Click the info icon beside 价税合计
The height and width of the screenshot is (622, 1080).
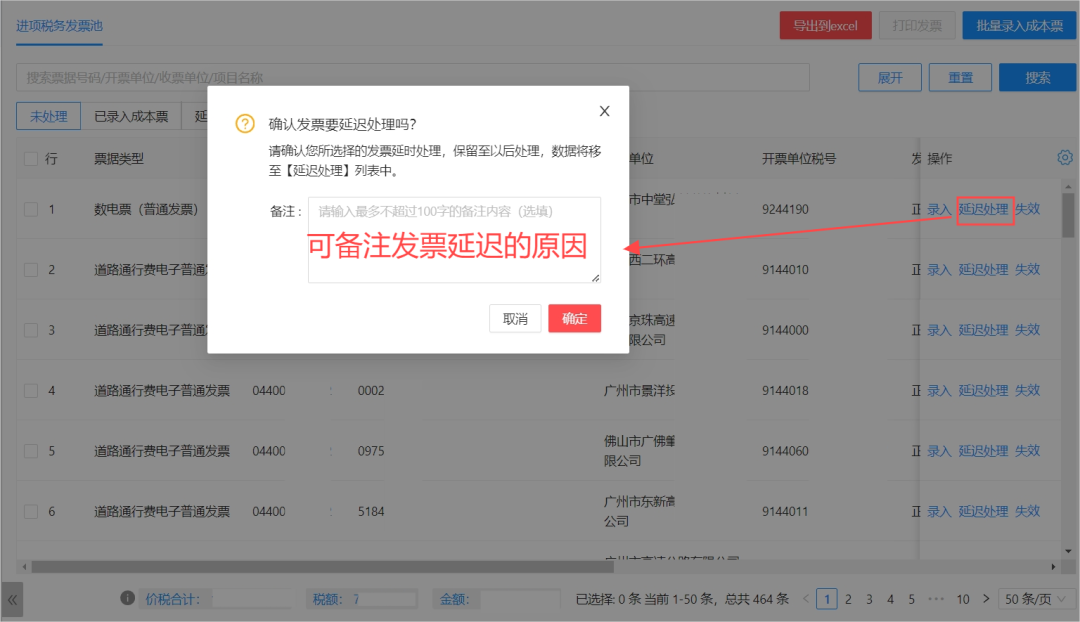pos(127,598)
